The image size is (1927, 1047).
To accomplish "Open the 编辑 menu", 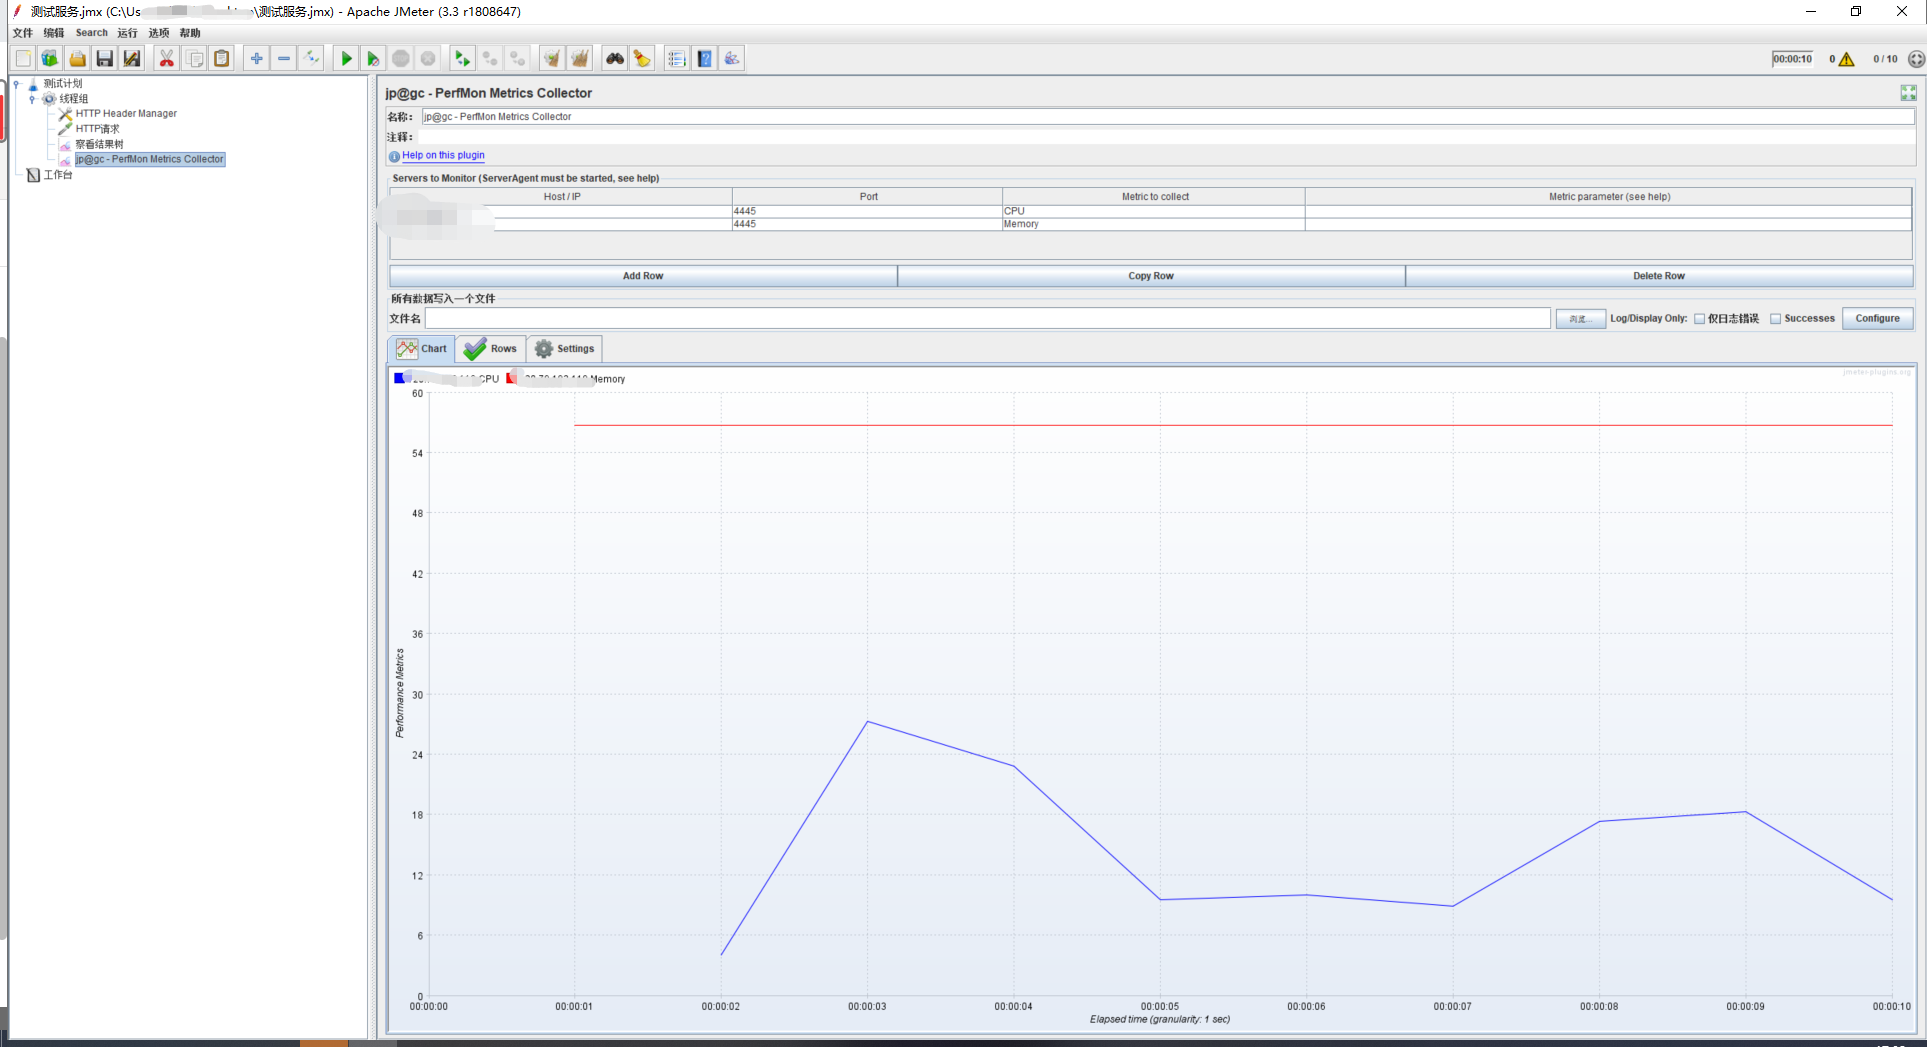I will 54,33.
